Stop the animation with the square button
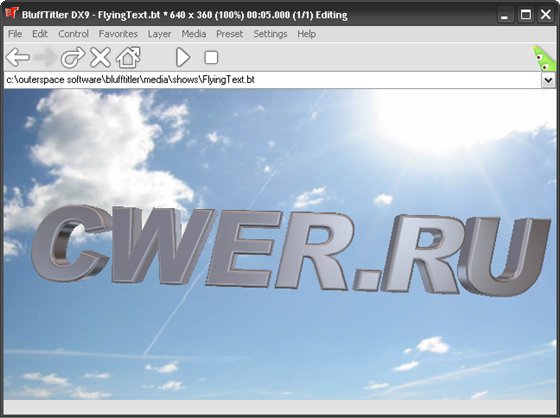This screenshot has width=560, height=418. coord(211,58)
